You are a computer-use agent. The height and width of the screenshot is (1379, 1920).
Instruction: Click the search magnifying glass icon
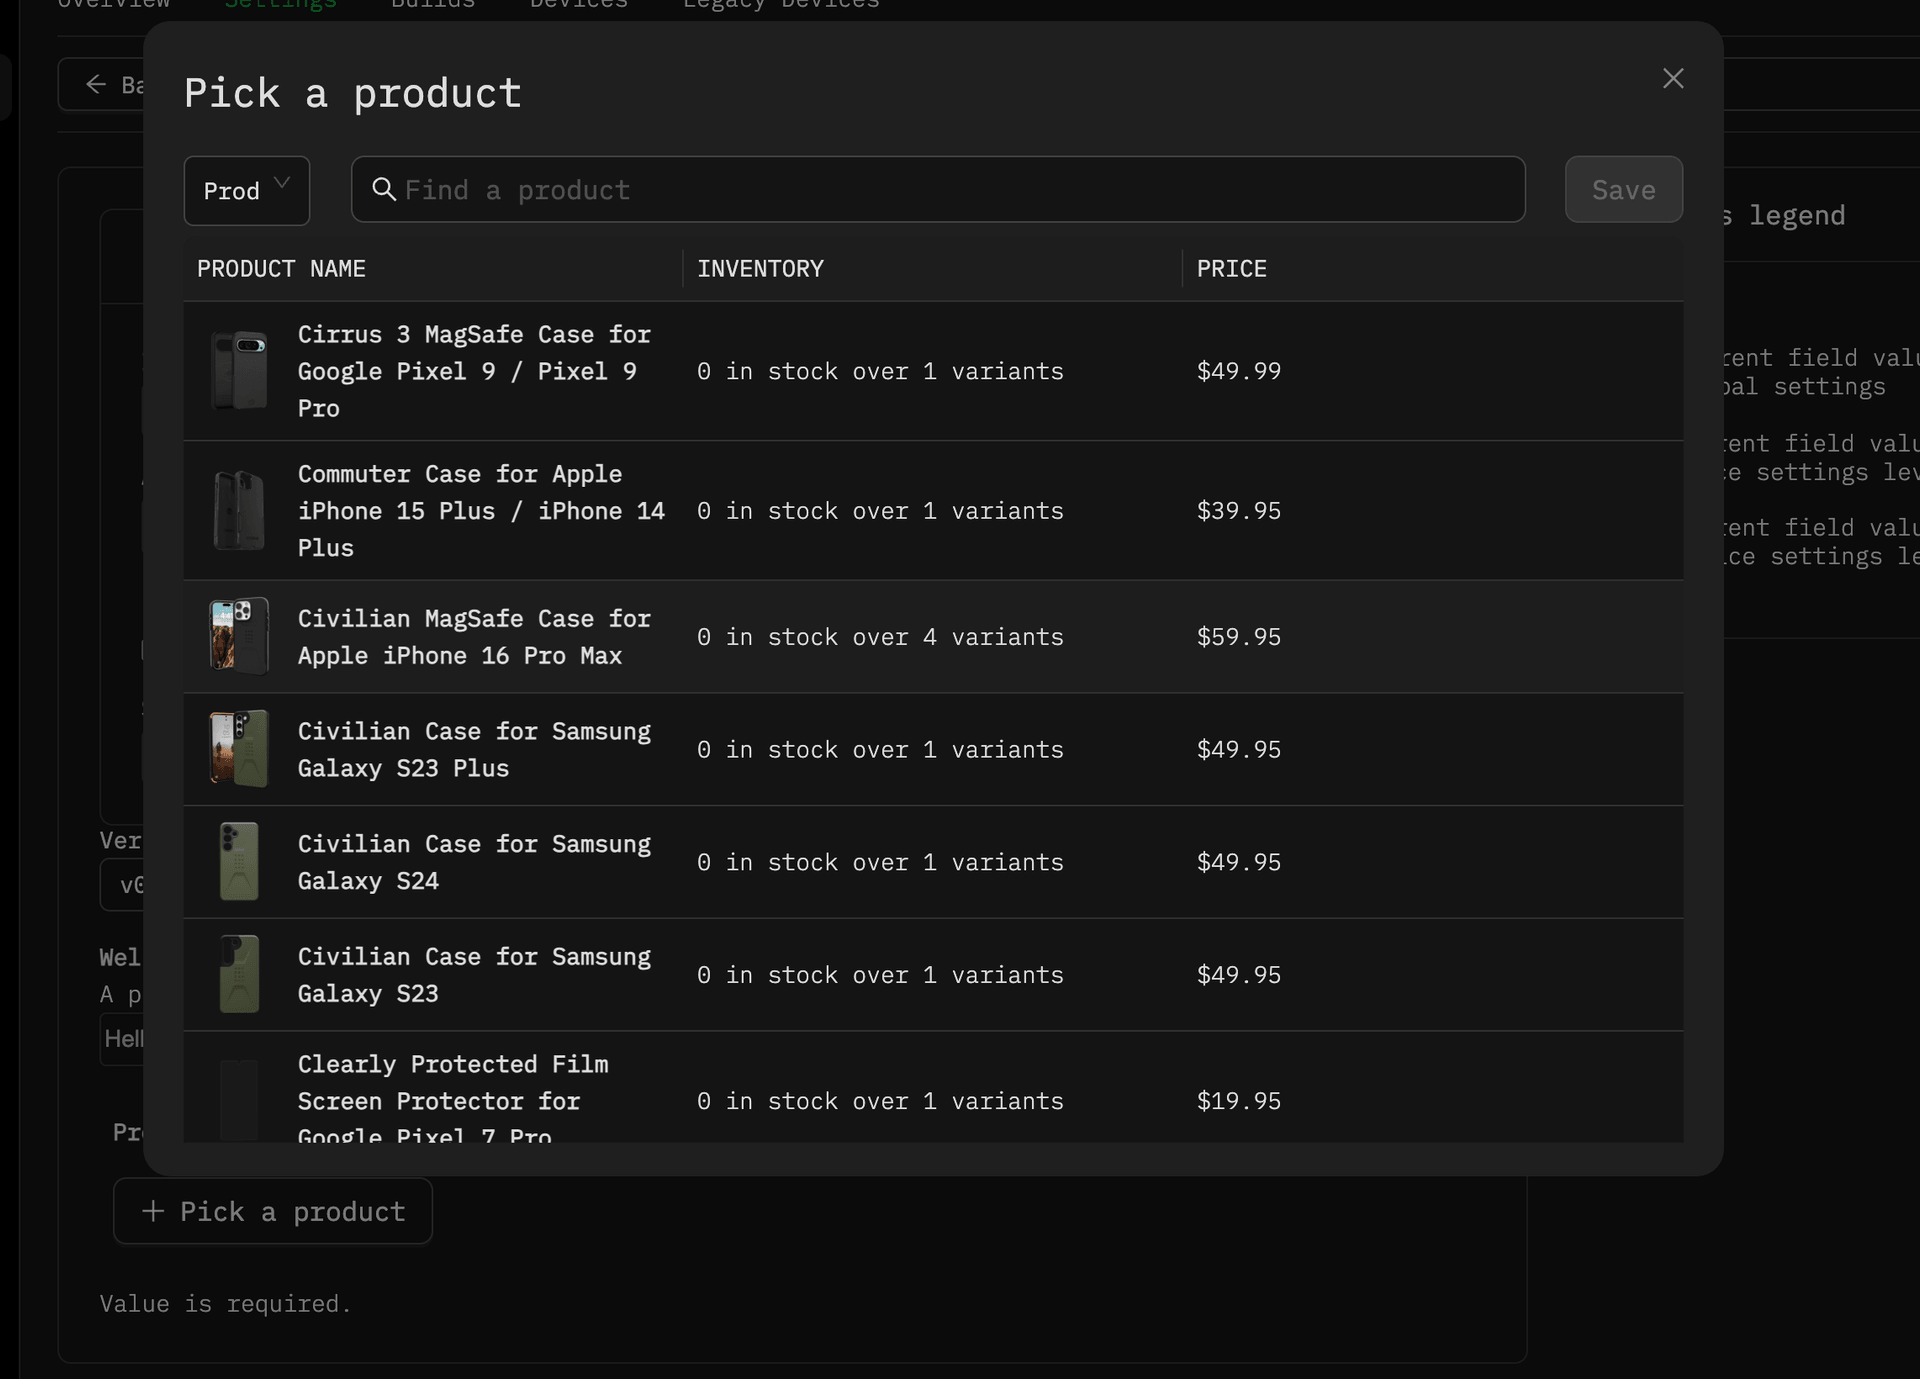(384, 190)
